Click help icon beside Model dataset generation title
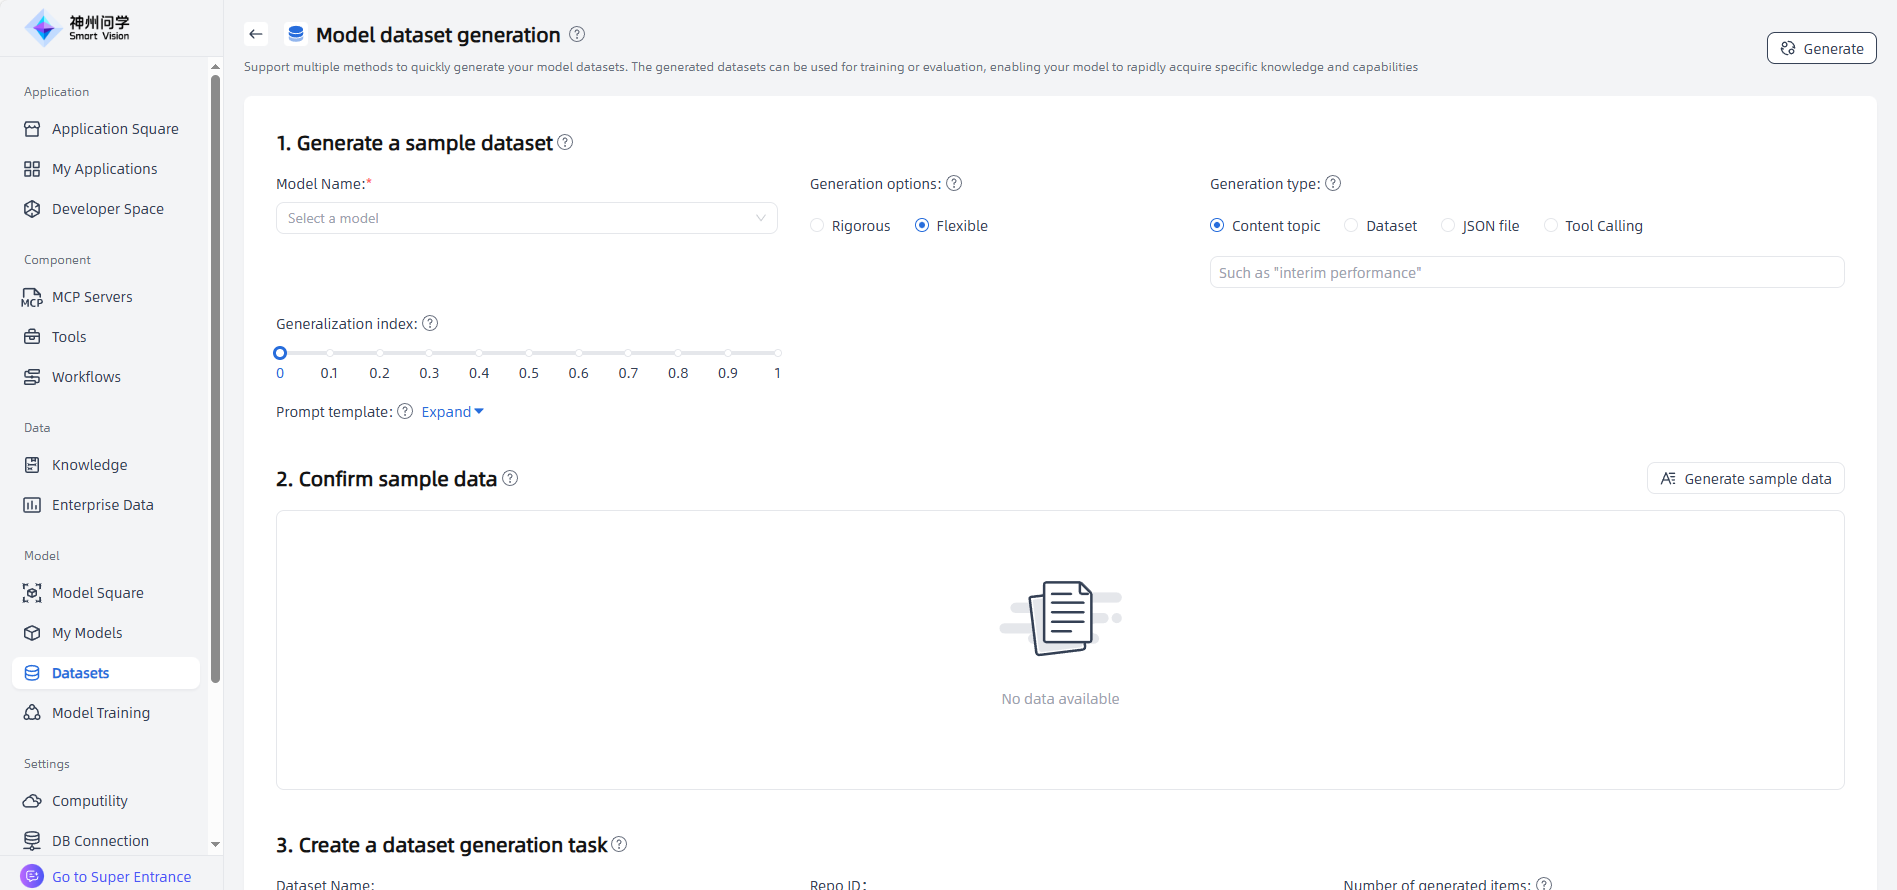Viewport: 1897px width, 890px height. click(x=577, y=34)
